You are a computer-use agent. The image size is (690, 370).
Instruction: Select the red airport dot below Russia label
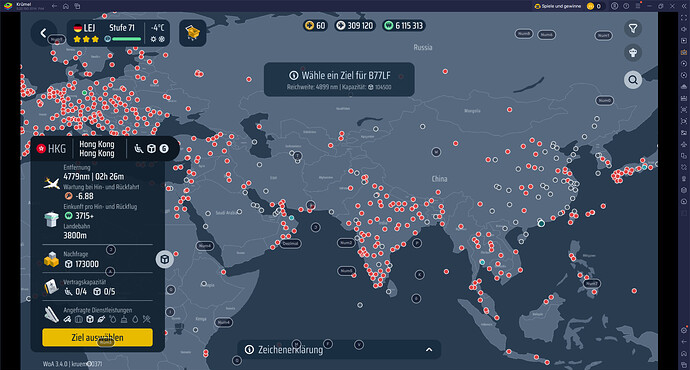(445, 71)
